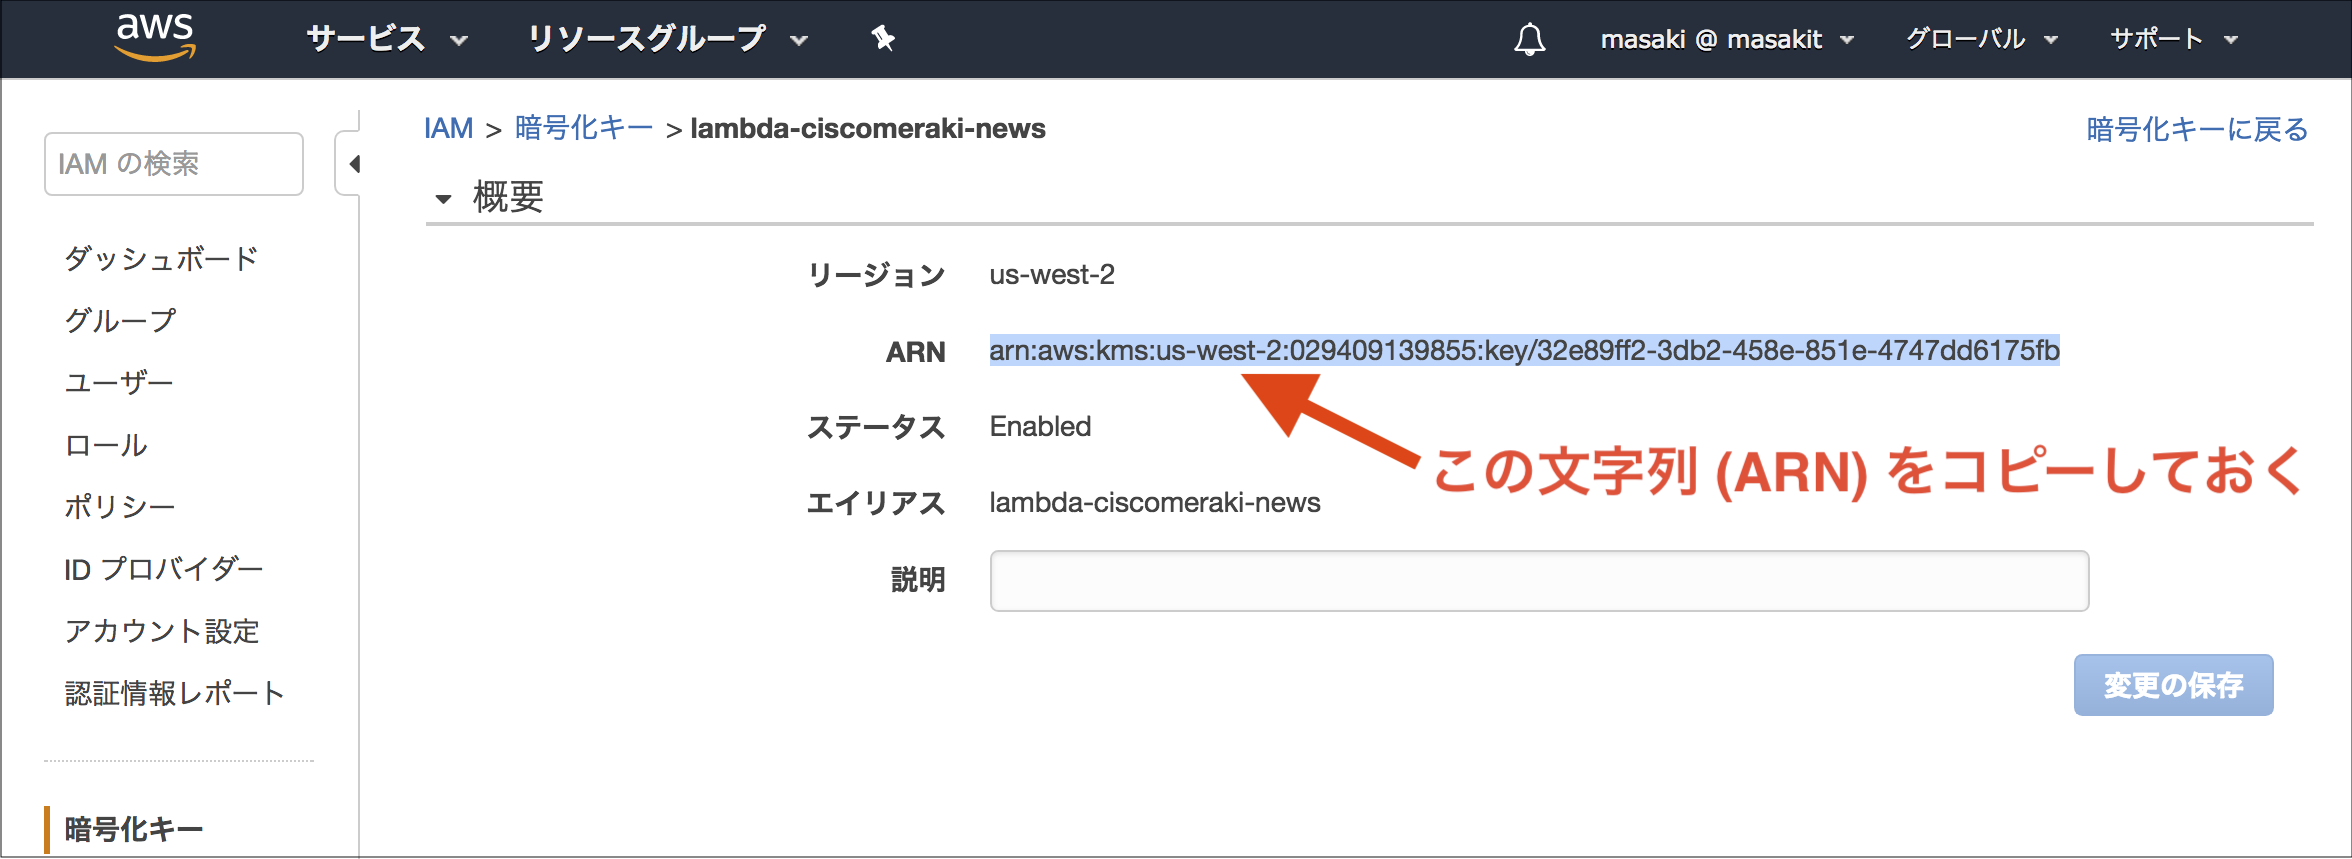
Task: Click the エイリアス label
Action: 876,503
